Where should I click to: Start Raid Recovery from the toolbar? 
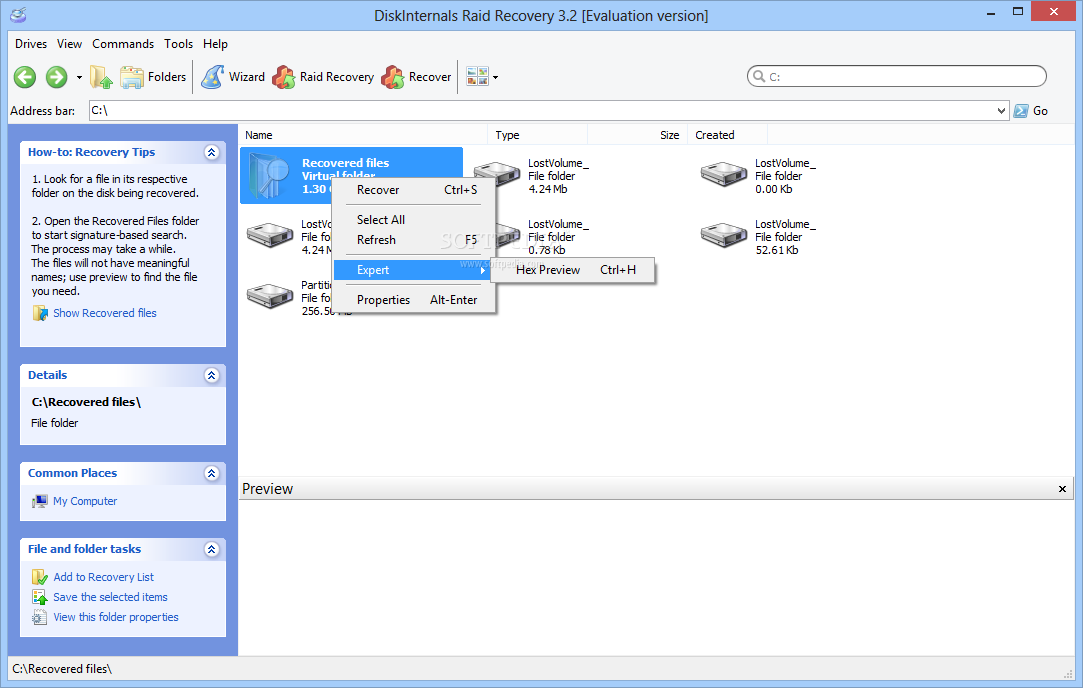tap(323, 77)
